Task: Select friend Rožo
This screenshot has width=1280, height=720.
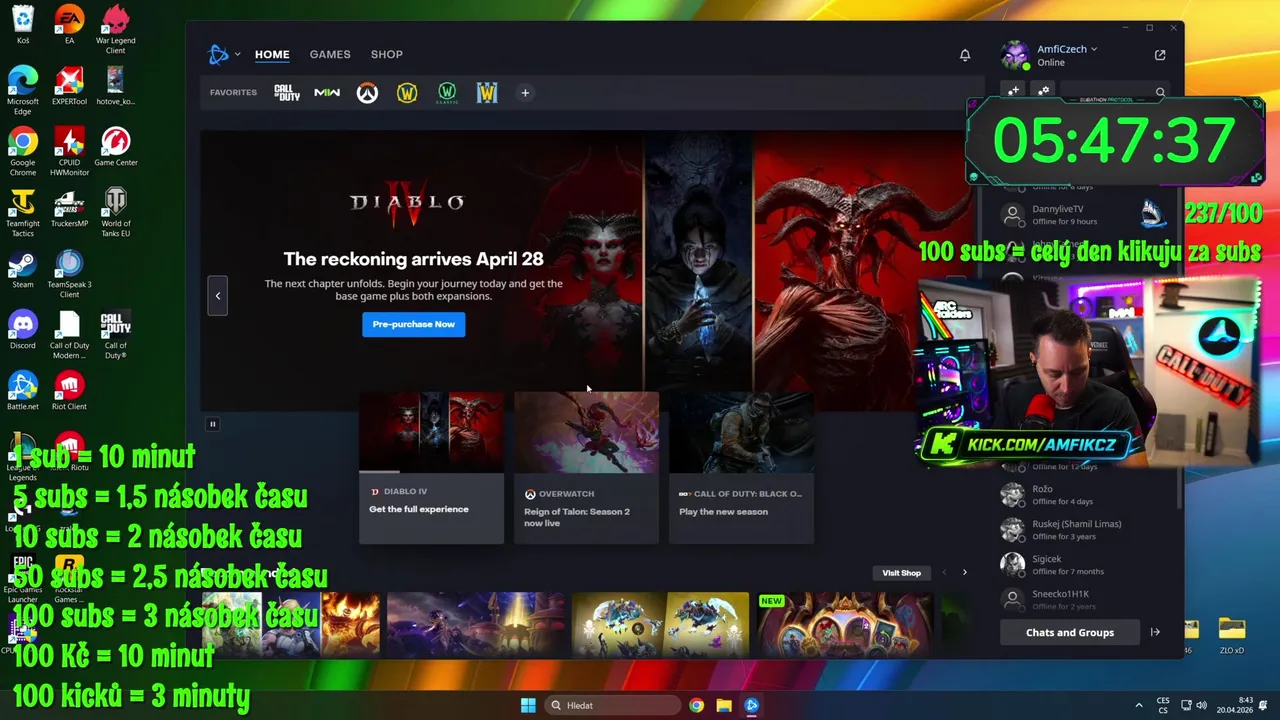Action: 1085,495
